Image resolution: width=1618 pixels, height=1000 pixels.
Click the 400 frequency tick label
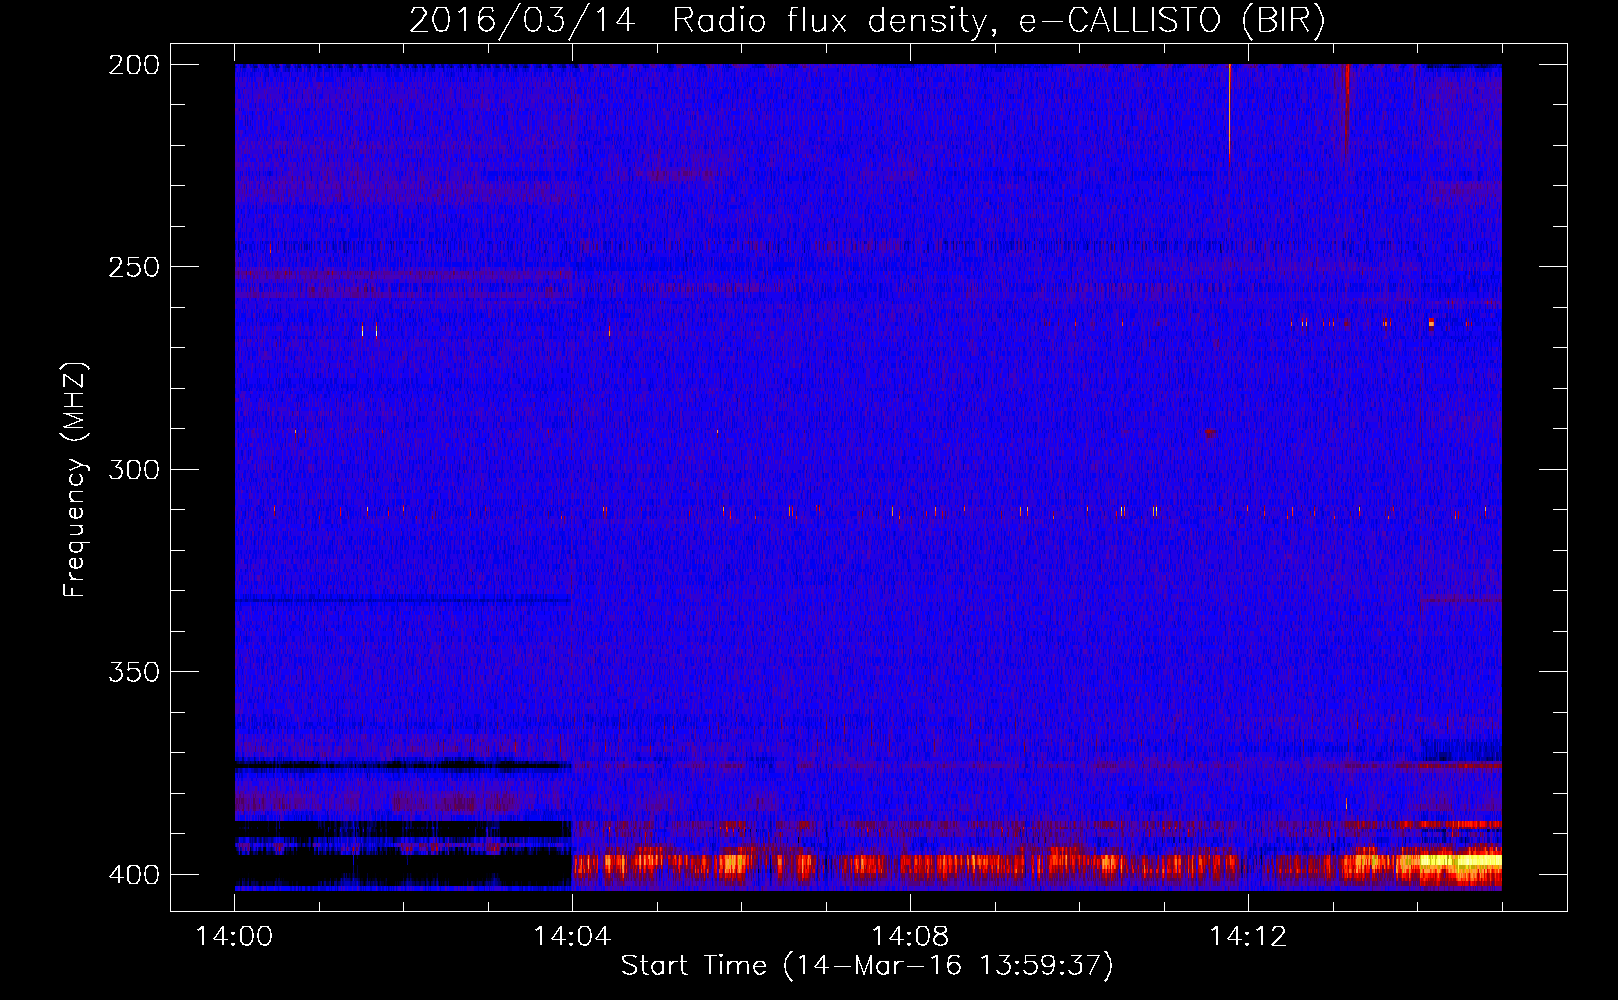(x=134, y=875)
